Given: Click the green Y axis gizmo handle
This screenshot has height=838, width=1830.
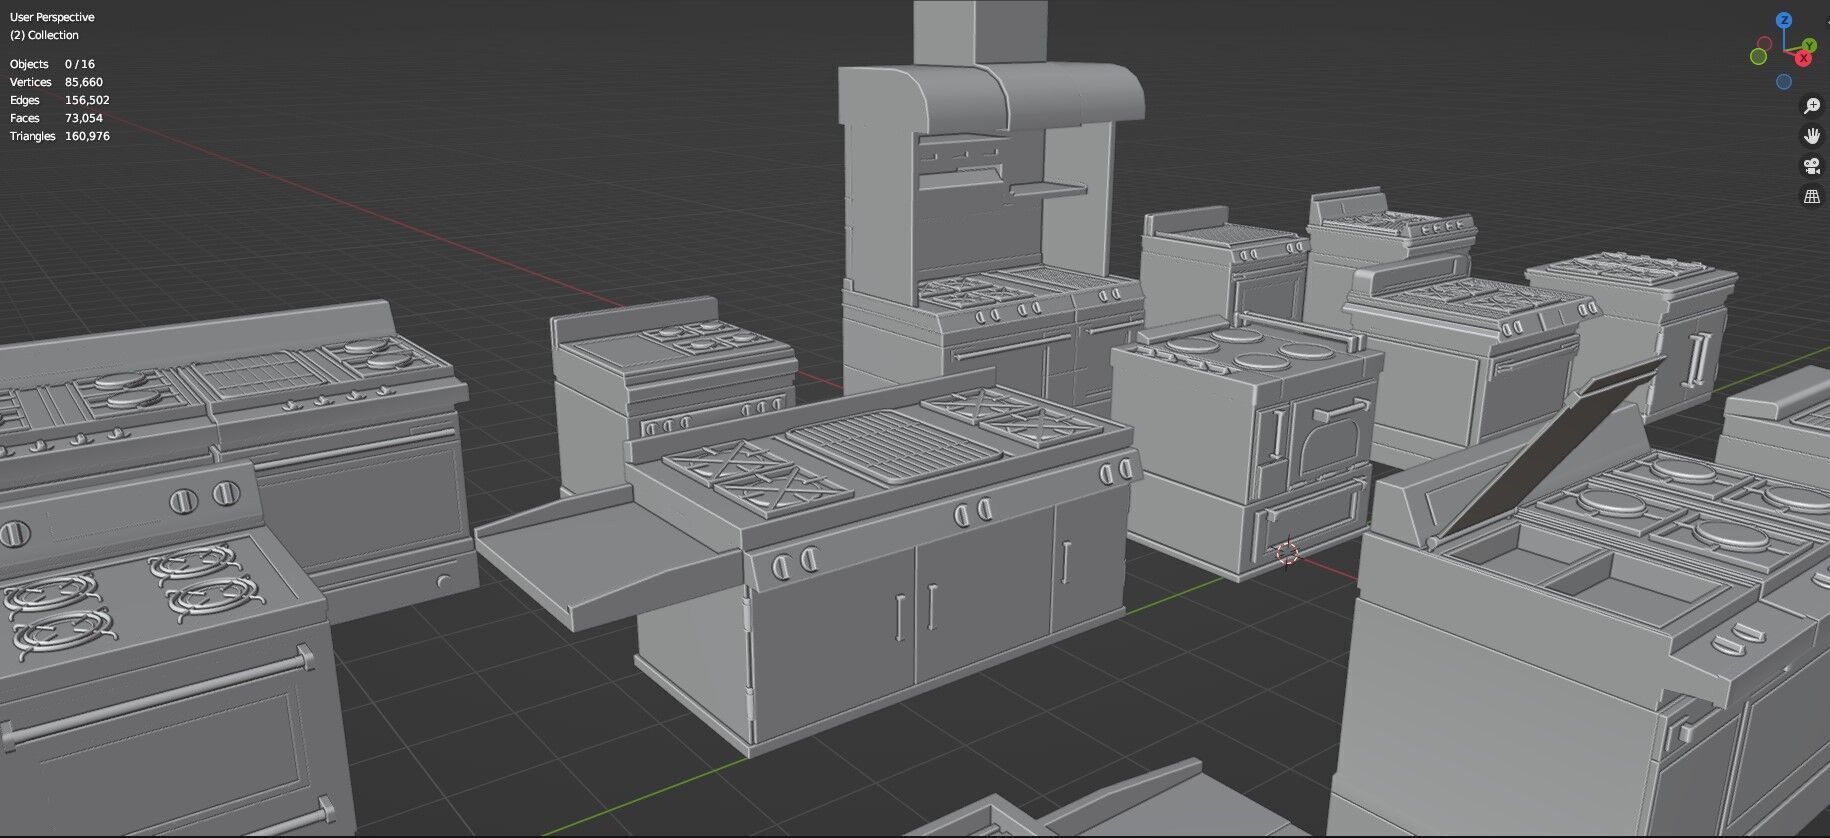Looking at the screenshot, I should pos(1810,45).
